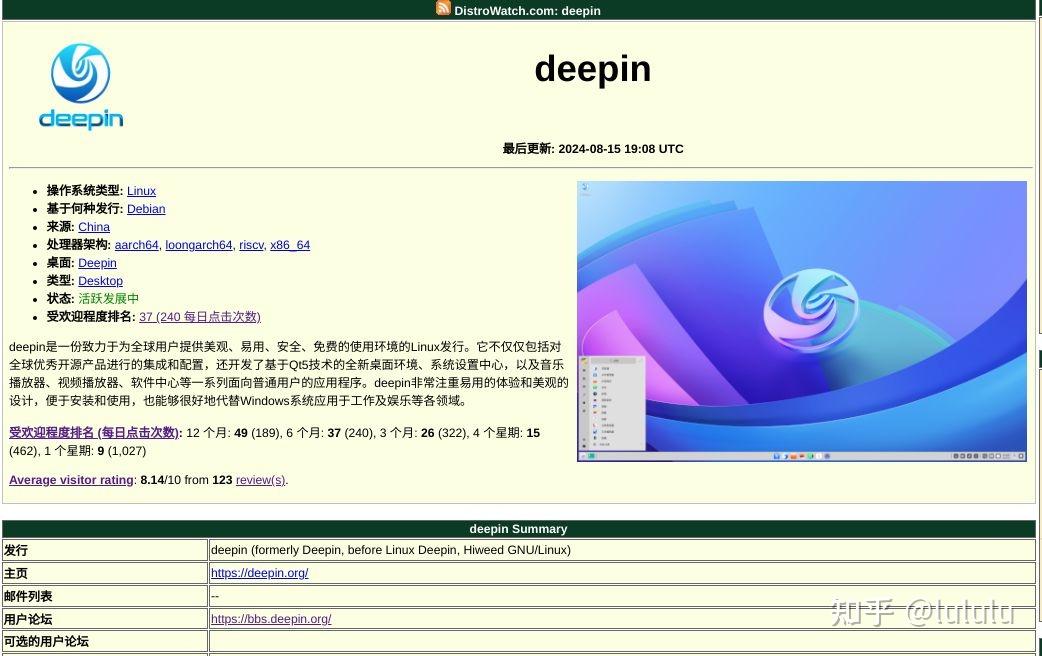The width and height of the screenshot is (1042, 656).
Task: Click the 主页 row label cell
Action: (105, 573)
